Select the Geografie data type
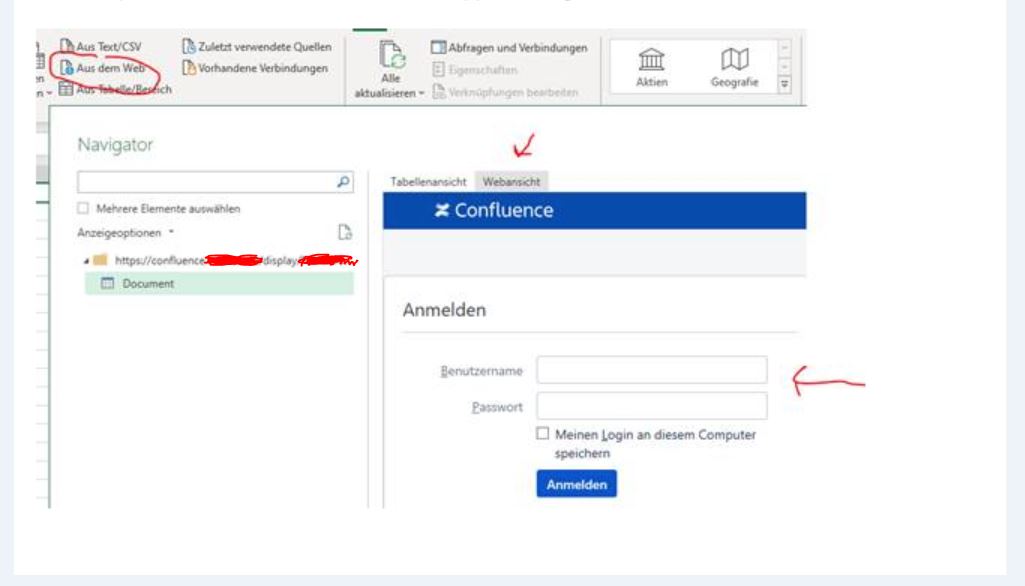Screen dimensions: 1025x586 [x=734, y=67]
